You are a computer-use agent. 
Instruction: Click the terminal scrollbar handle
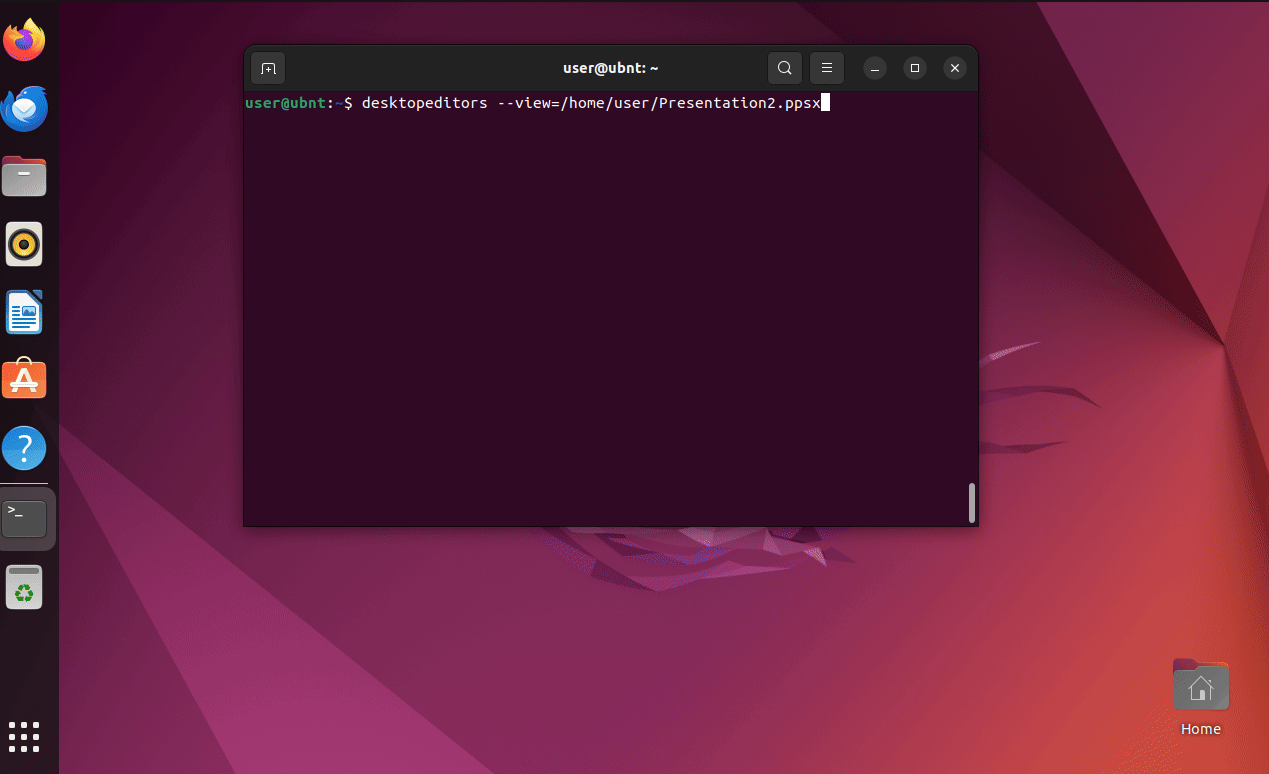point(971,503)
